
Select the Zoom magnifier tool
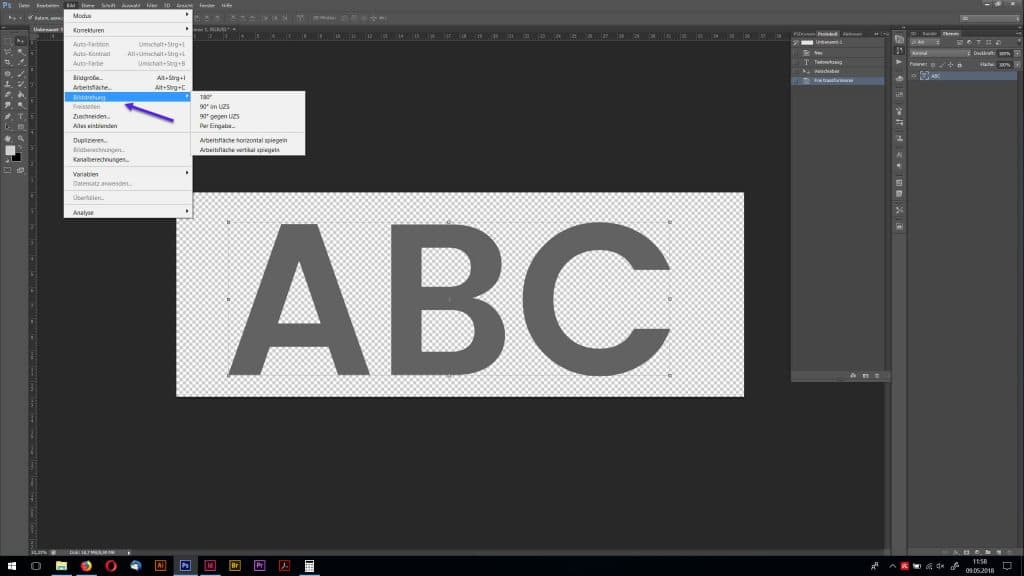tap(20, 138)
